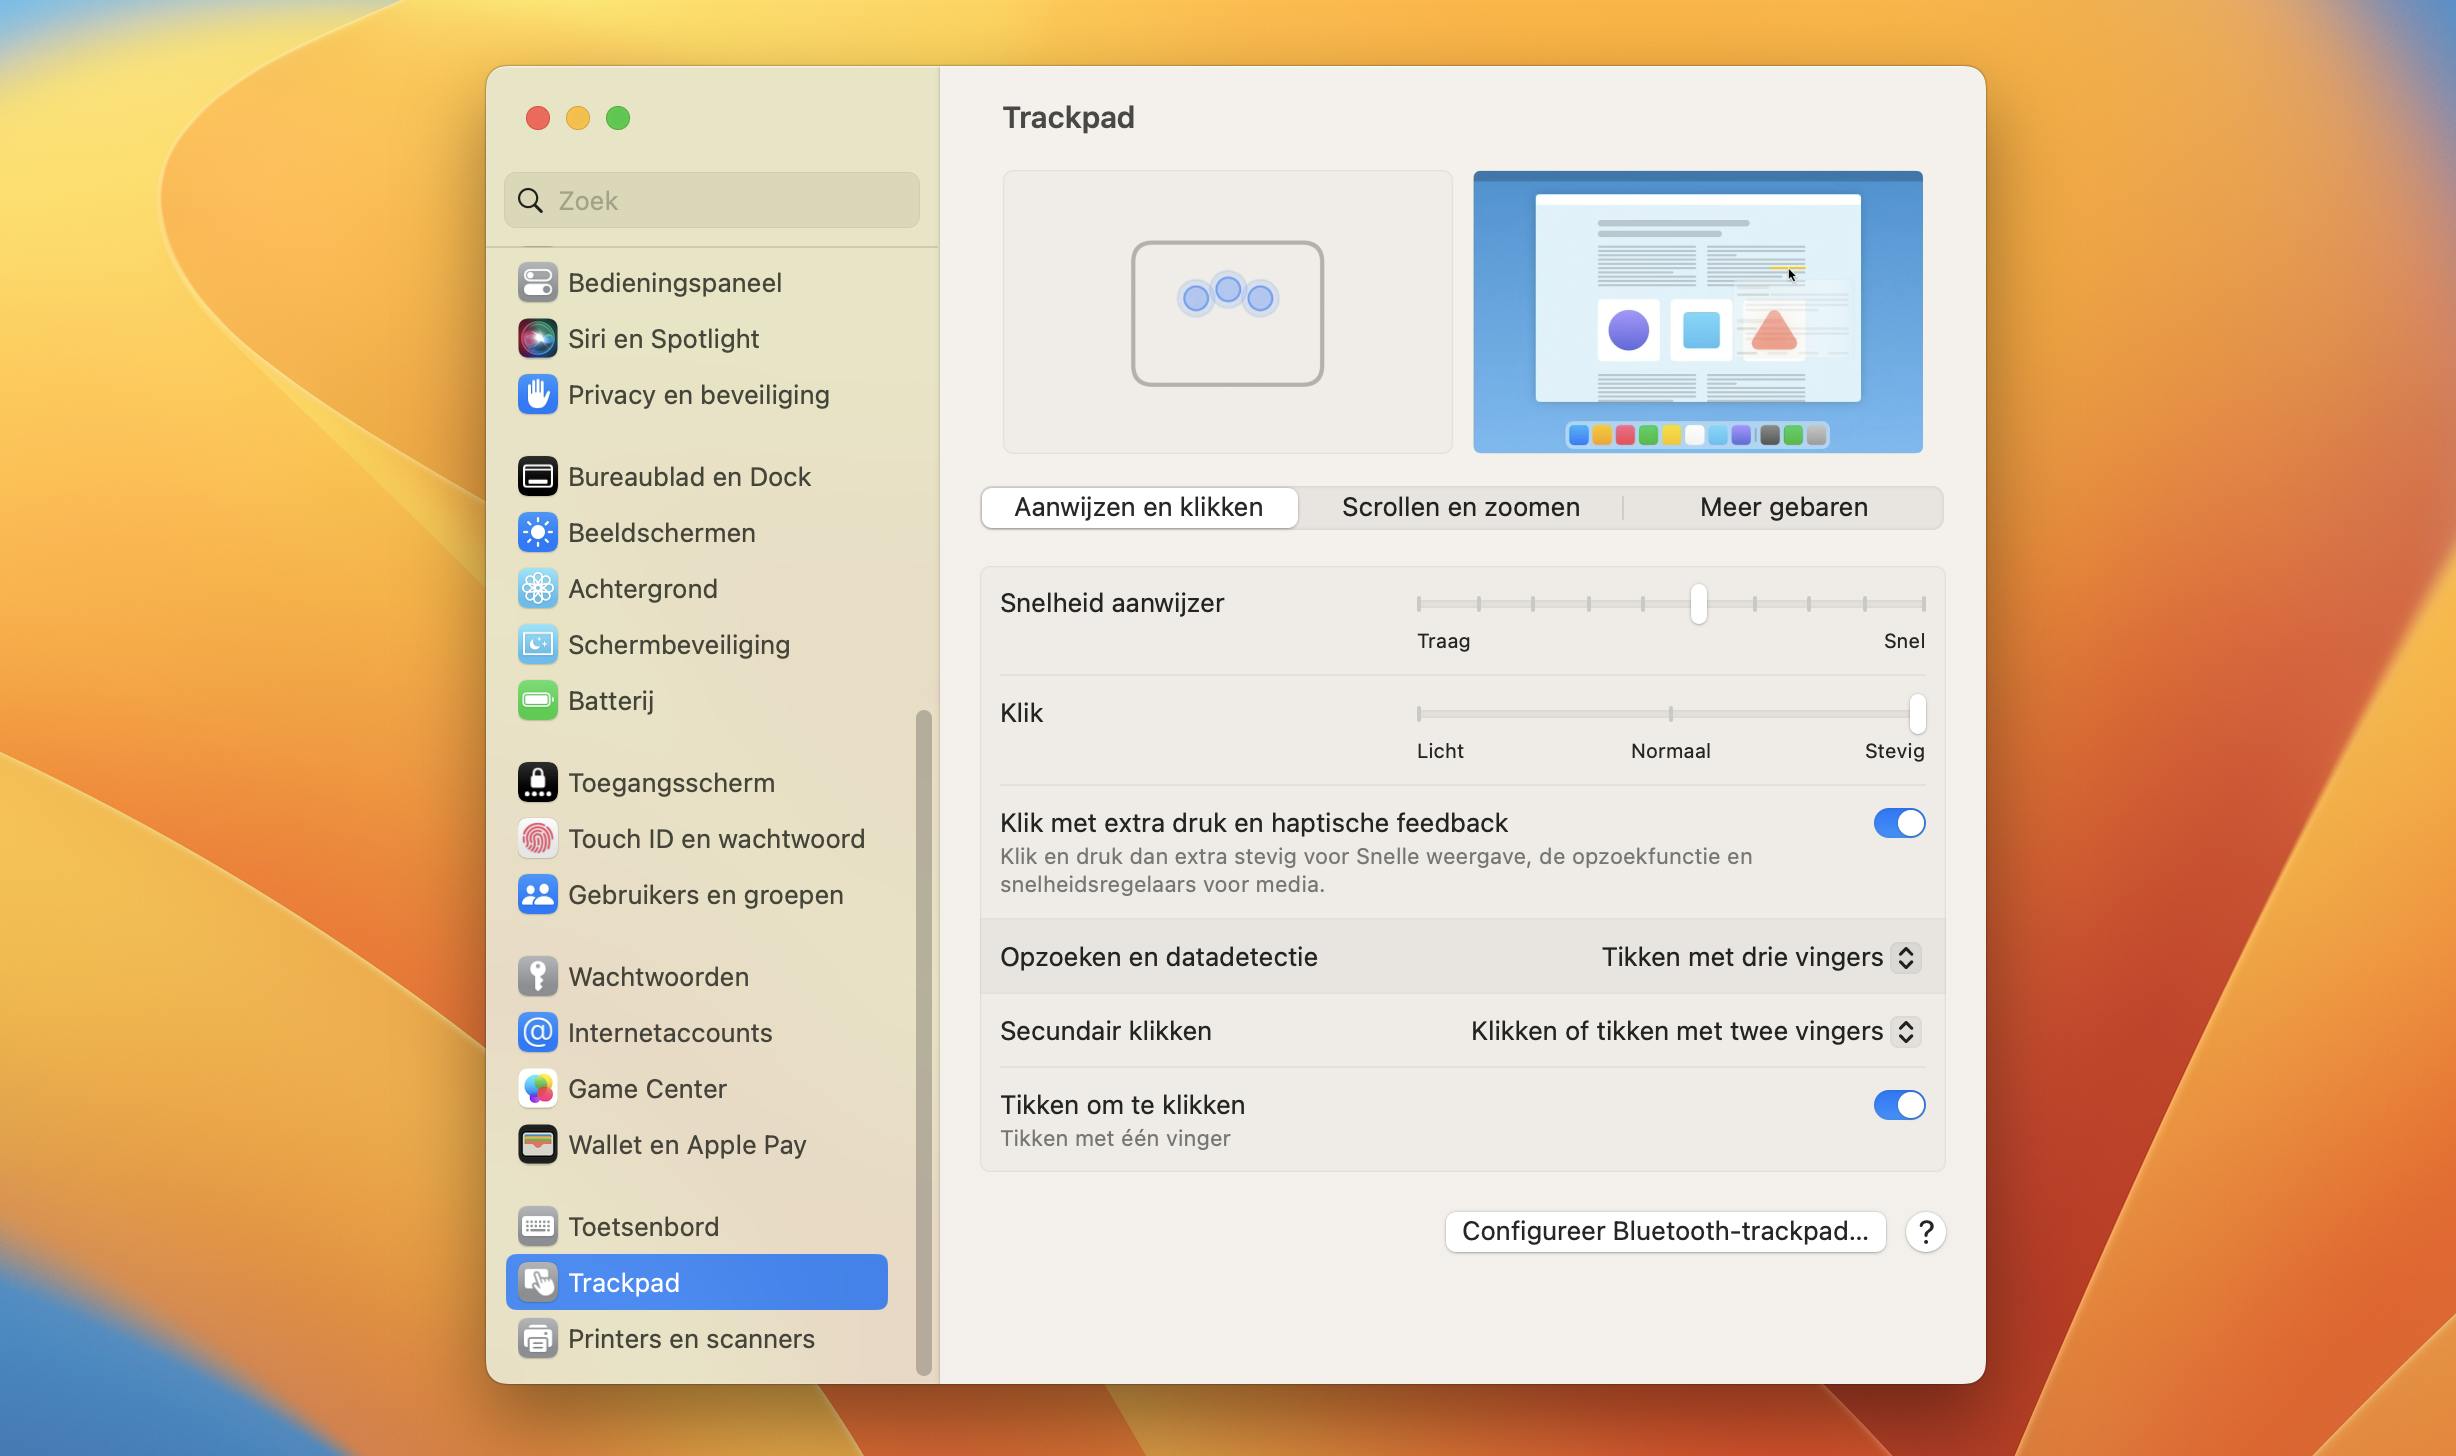Select the Batterij settings icon
The height and width of the screenshot is (1456, 2456).
538,700
